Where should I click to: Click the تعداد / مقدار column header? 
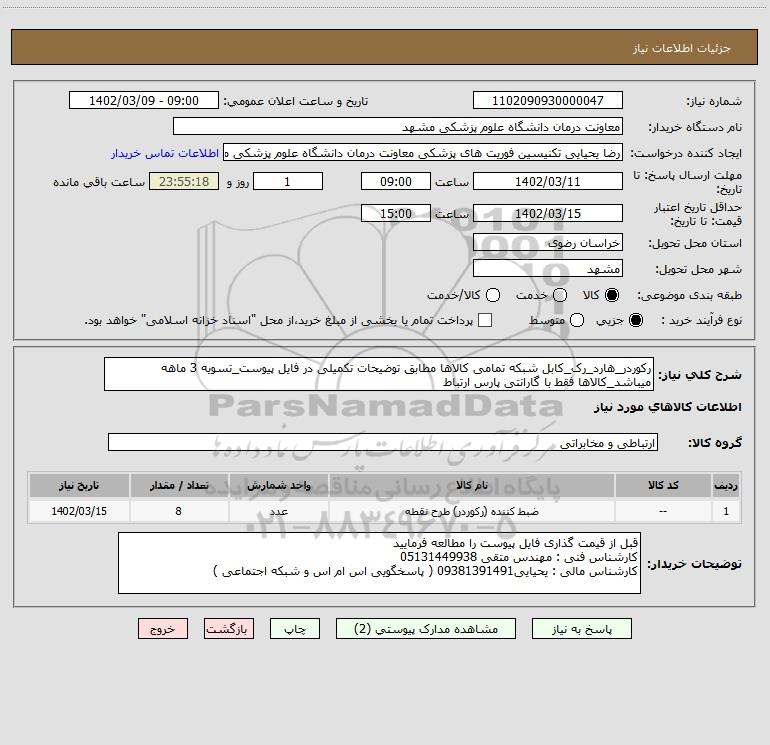click(179, 485)
